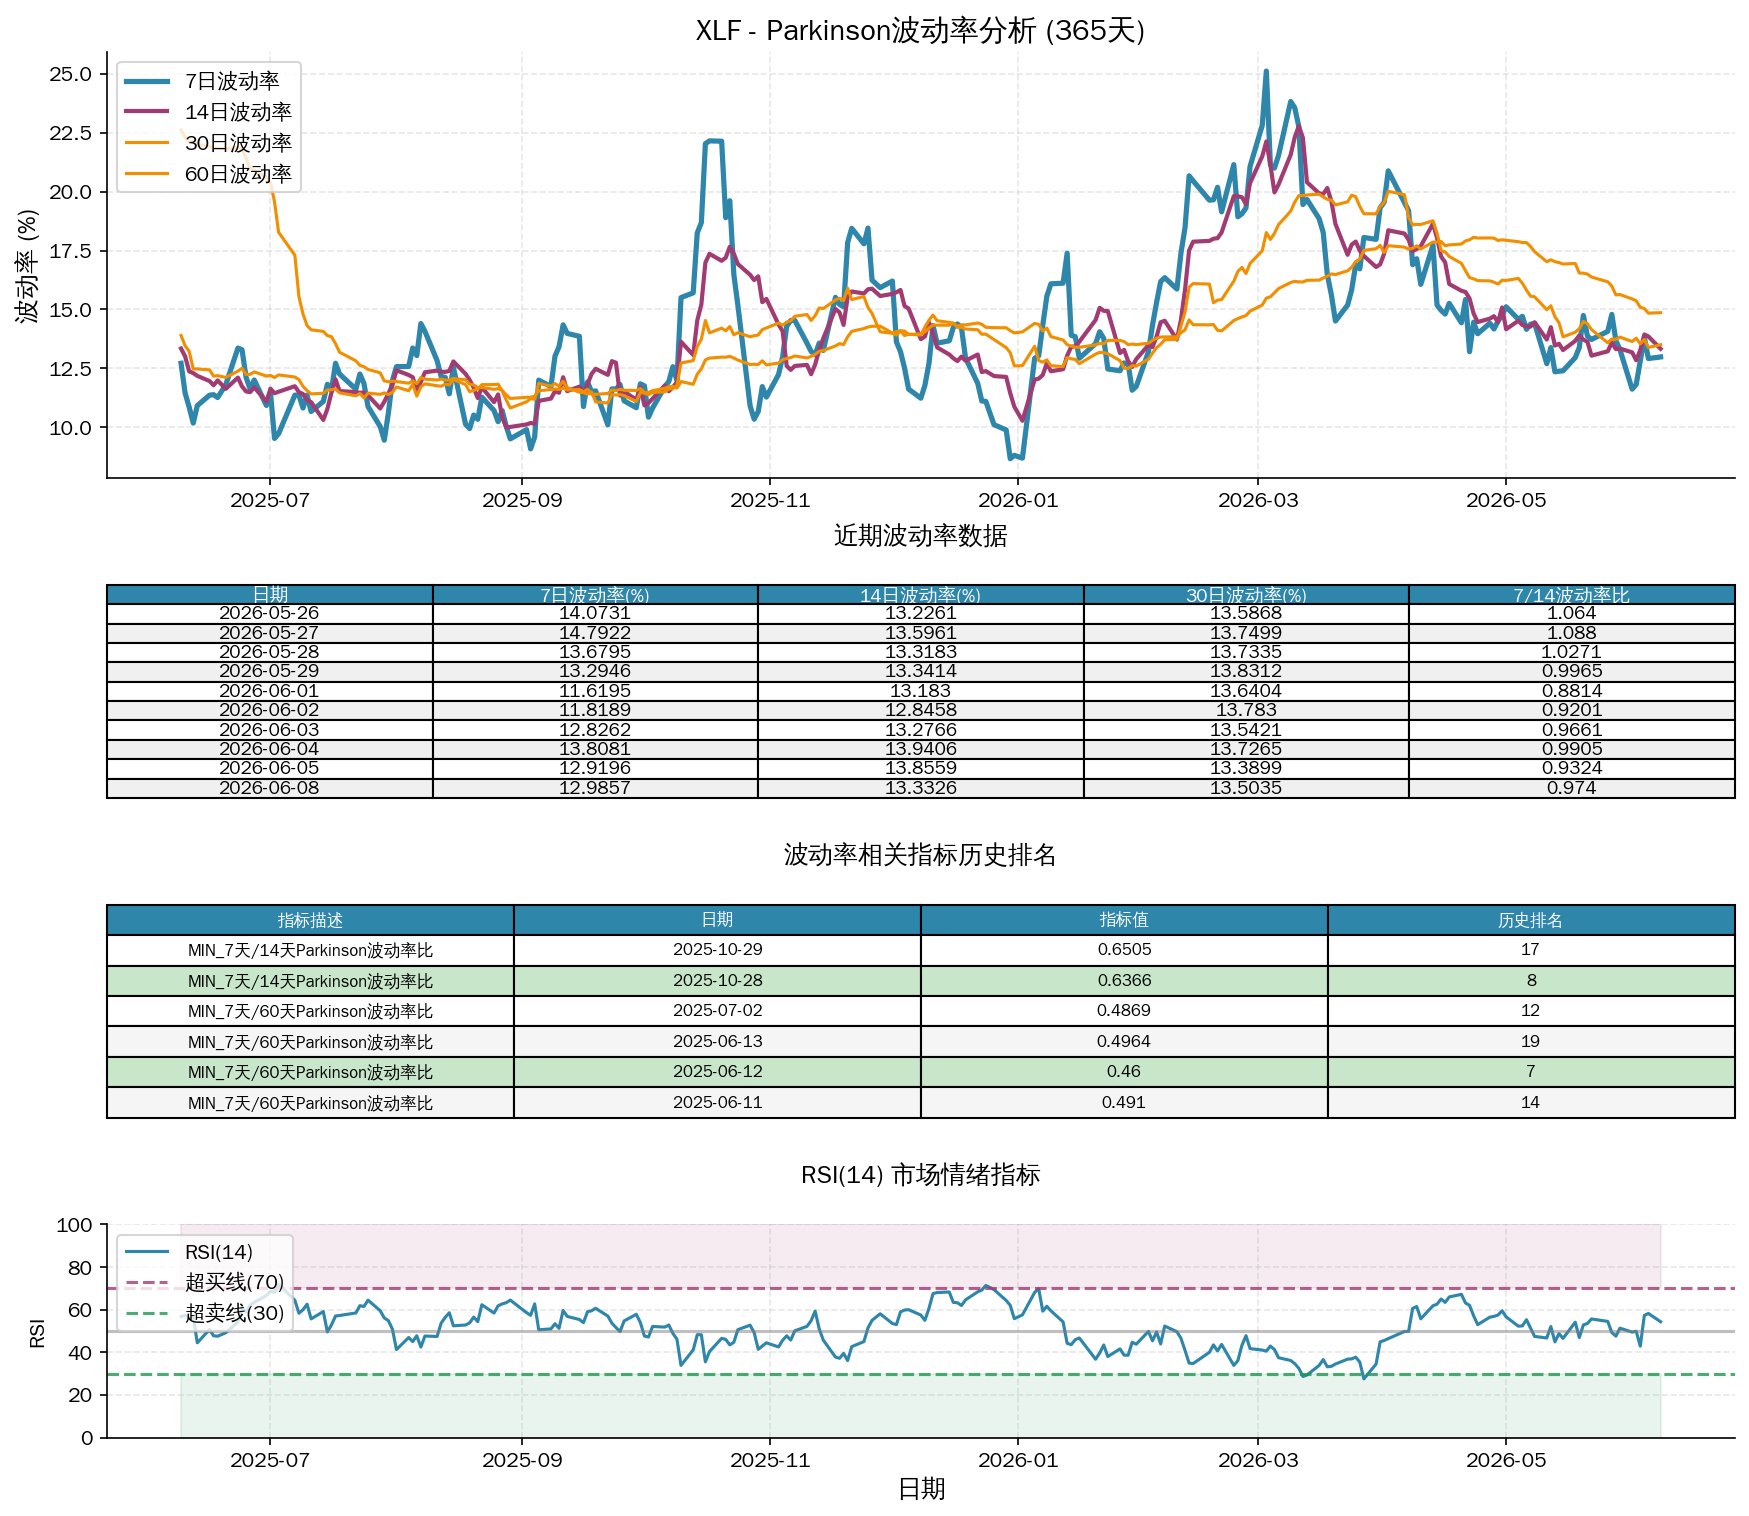1749x1516 pixels.
Task: Click the 日期 x-axis label under RSI chart
Action: click(921, 1490)
